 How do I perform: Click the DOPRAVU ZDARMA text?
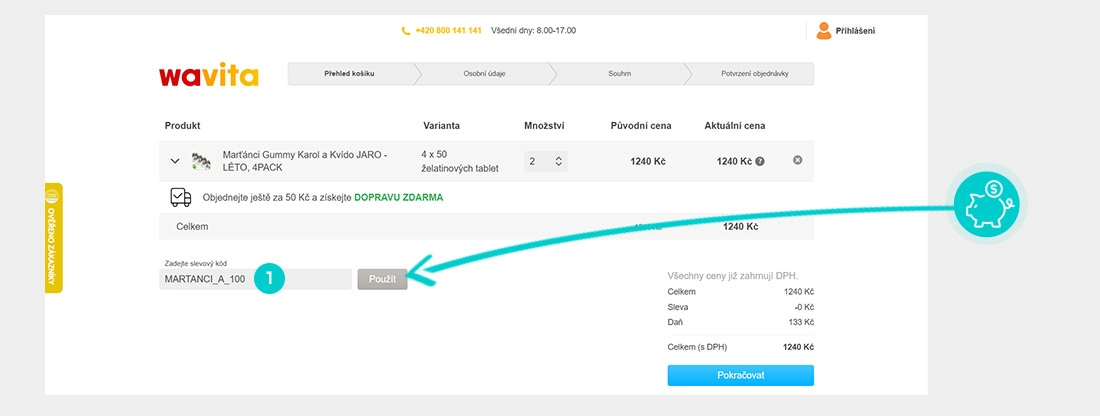point(398,198)
